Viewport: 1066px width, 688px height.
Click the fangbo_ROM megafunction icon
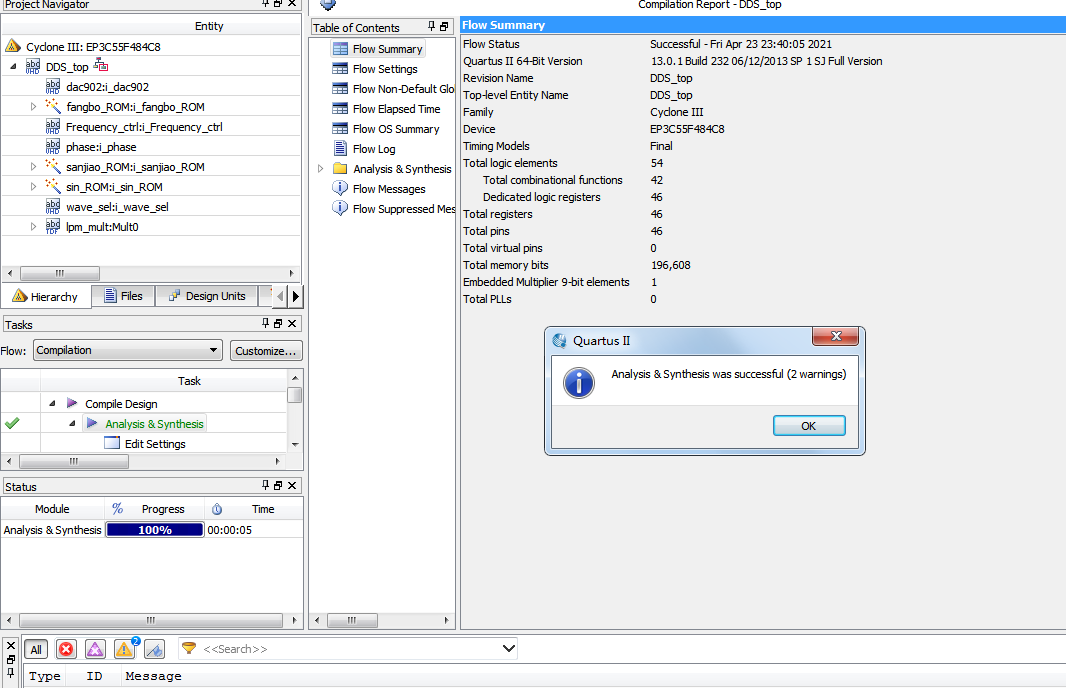click(53, 106)
